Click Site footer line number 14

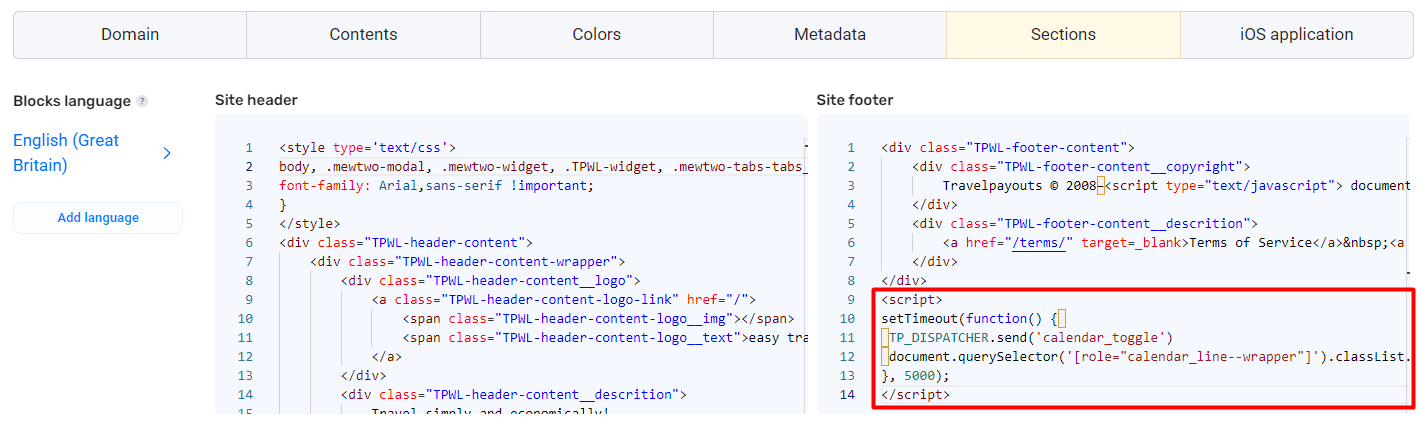point(848,394)
